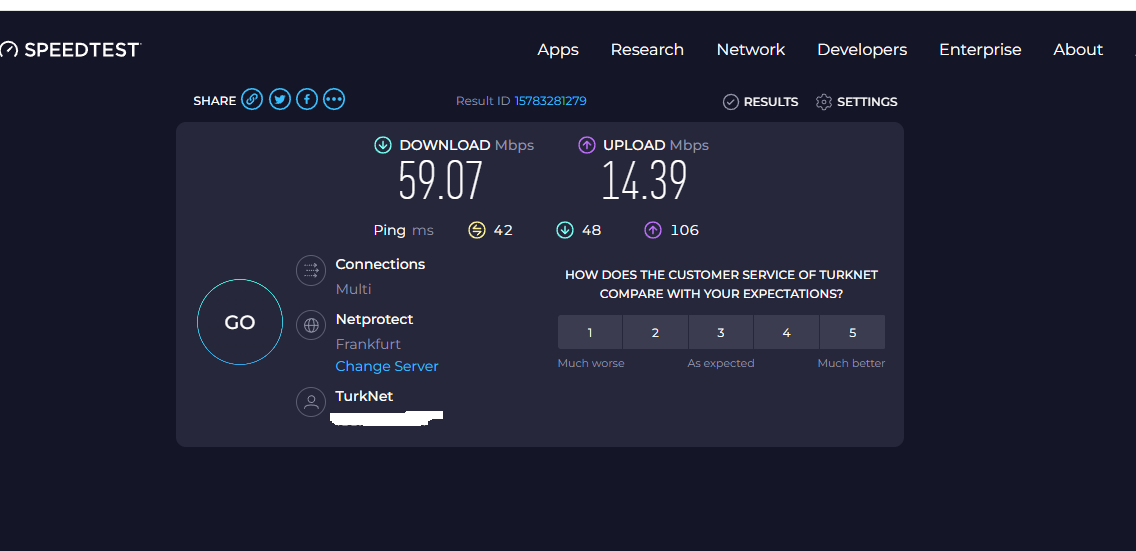Open more share options ellipsis icon

(334, 99)
